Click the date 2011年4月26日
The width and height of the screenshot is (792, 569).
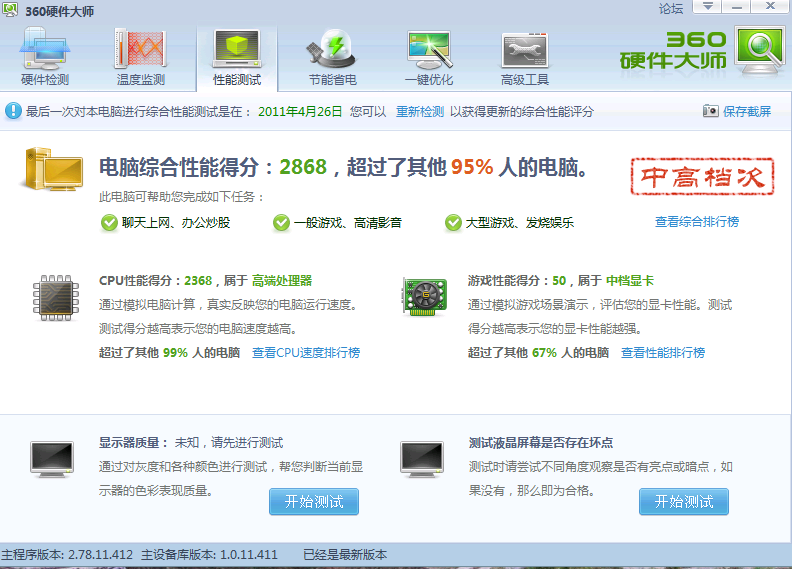pos(300,112)
